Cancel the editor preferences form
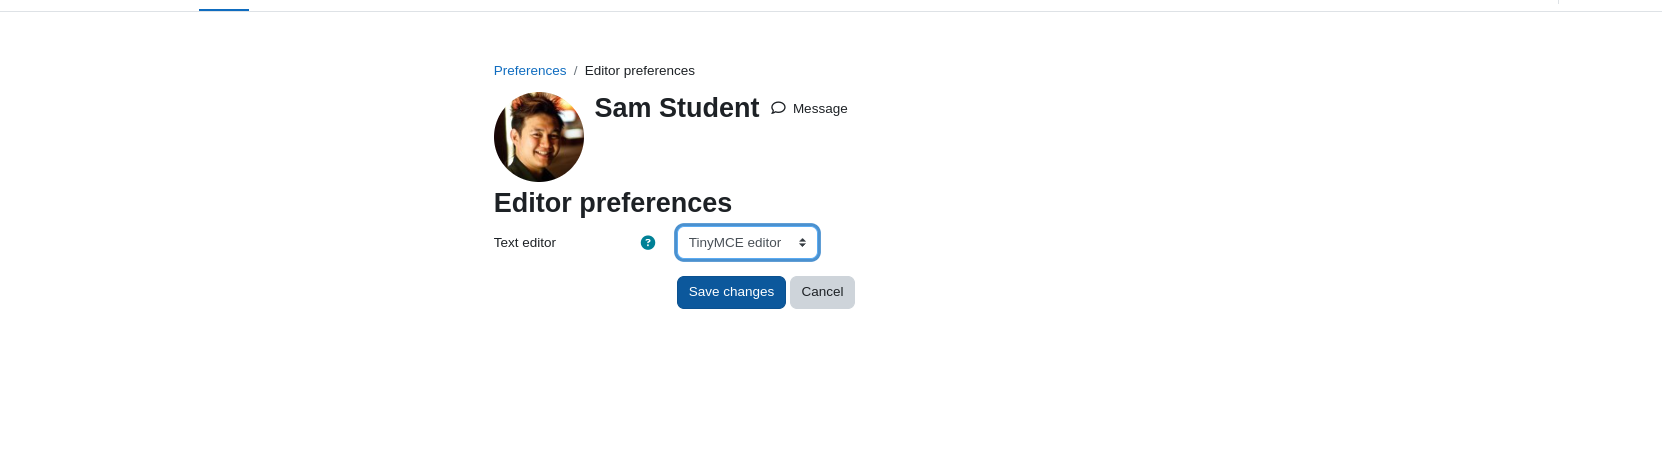This screenshot has height=472, width=1662. coord(822,292)
